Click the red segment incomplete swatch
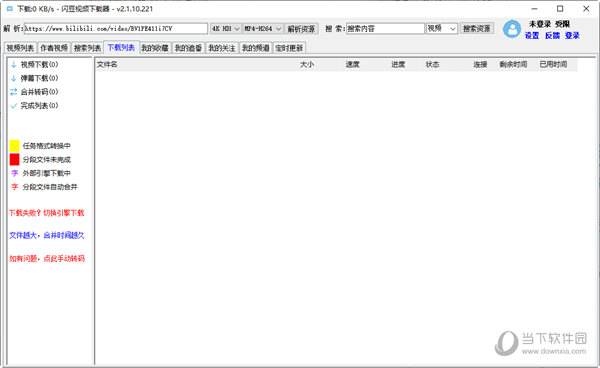The image size is (600, 368). click(15, 159)
